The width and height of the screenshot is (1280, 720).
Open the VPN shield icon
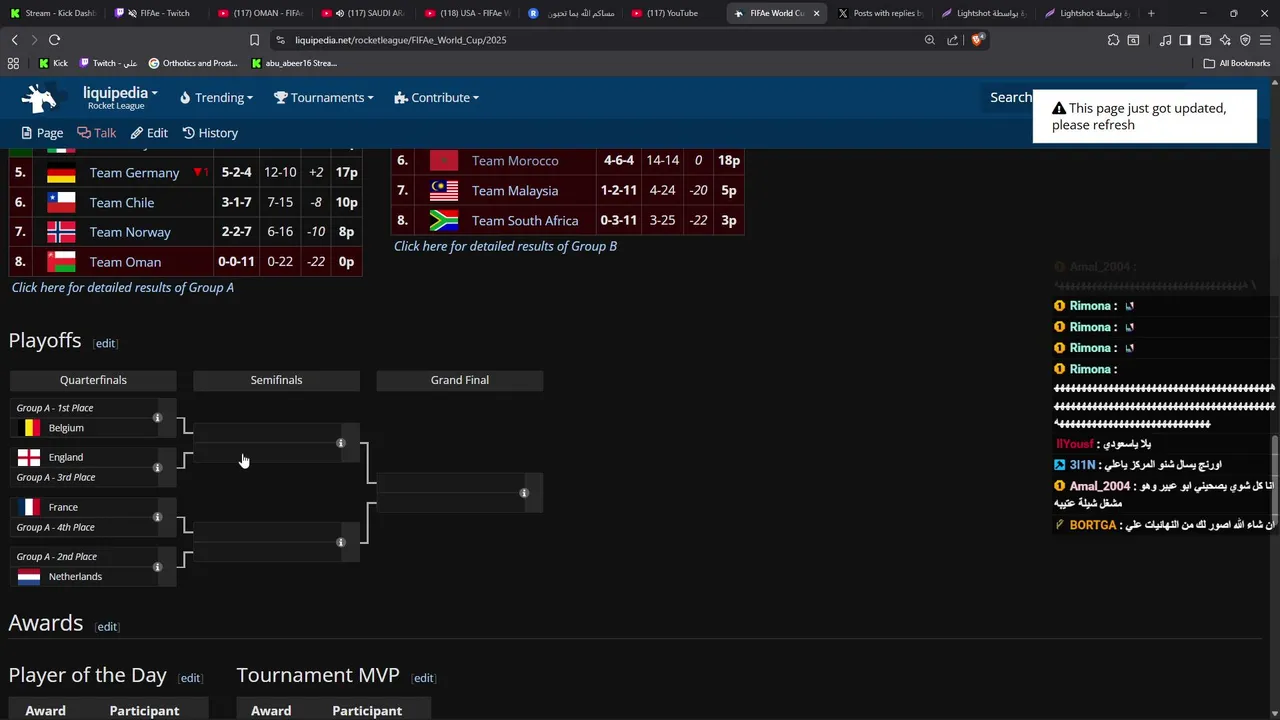point(1245,40)
